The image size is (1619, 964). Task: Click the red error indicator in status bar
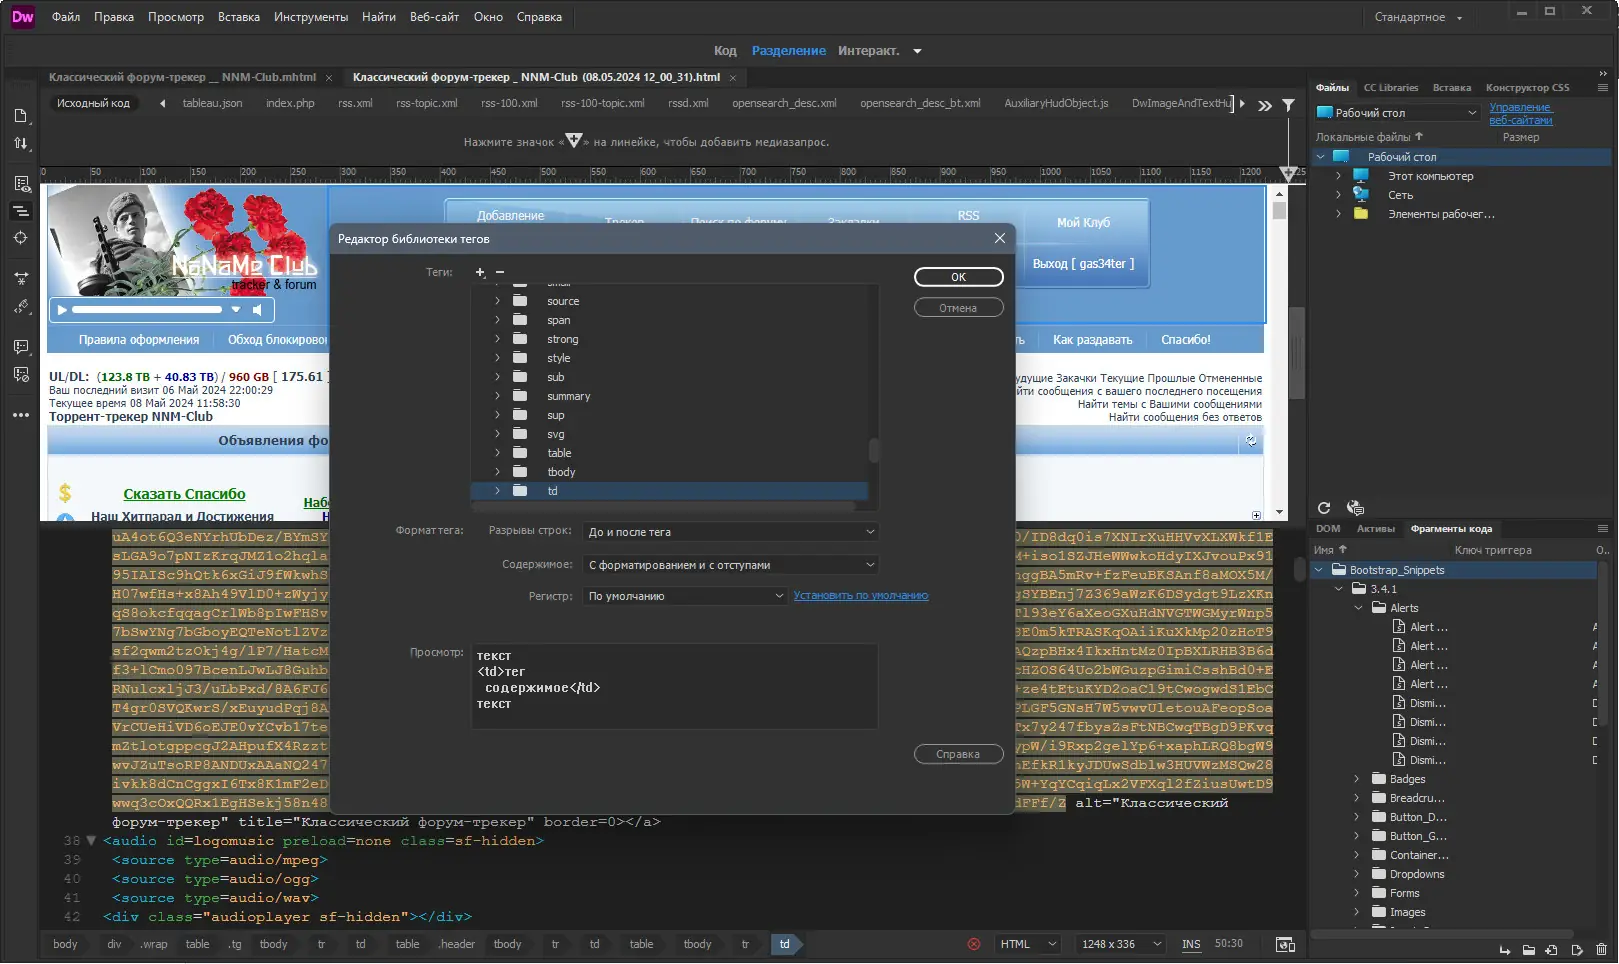tap(973, 945)
